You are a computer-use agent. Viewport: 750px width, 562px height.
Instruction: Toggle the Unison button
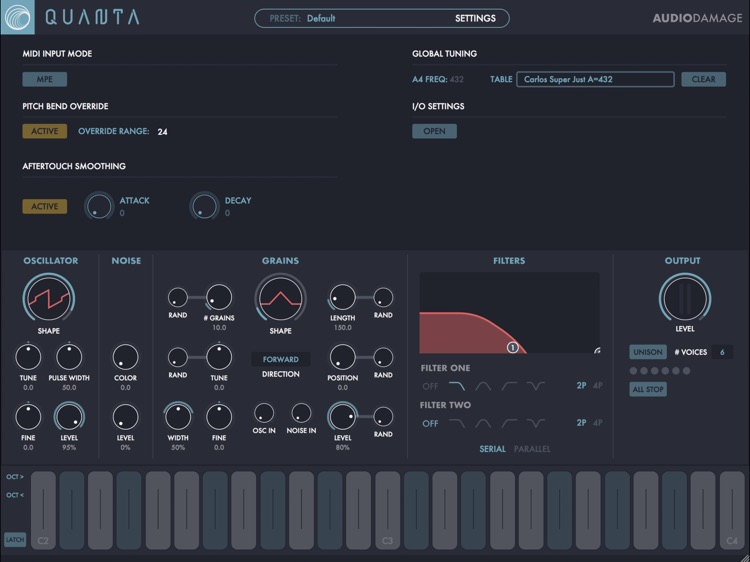point(648,352)
